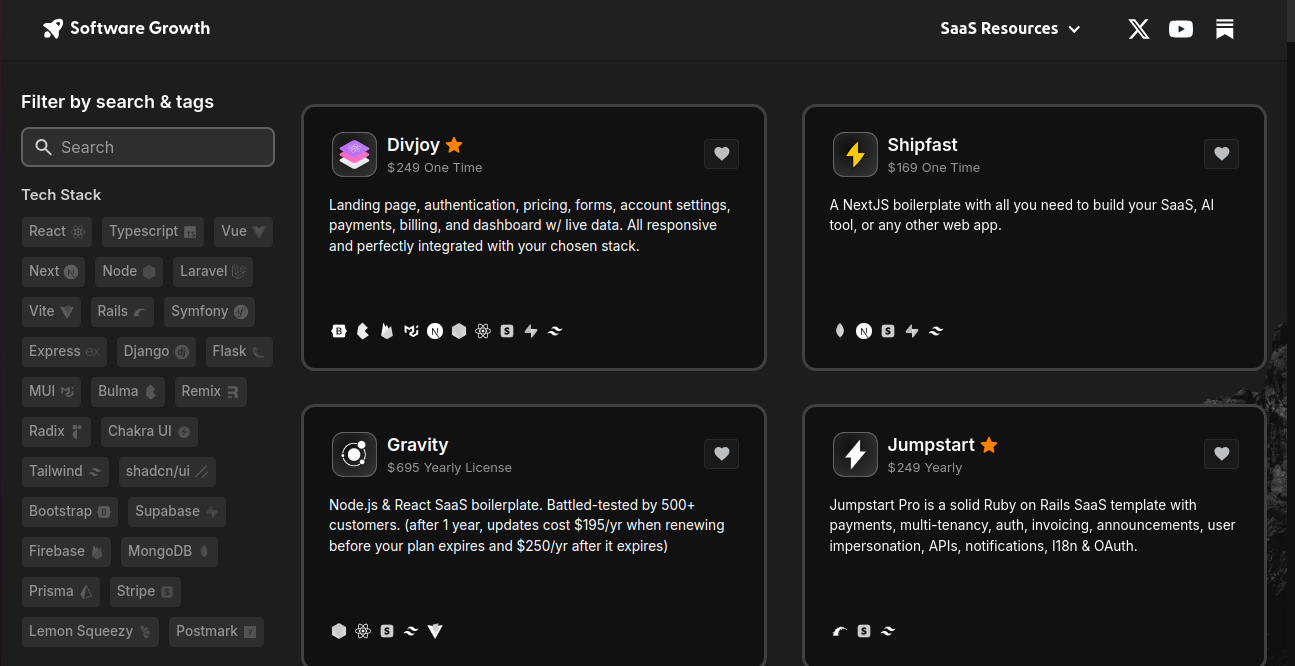Click the Rails icon on Jumpstart card
1295x666 pixels.
click(x=840, y=631)
